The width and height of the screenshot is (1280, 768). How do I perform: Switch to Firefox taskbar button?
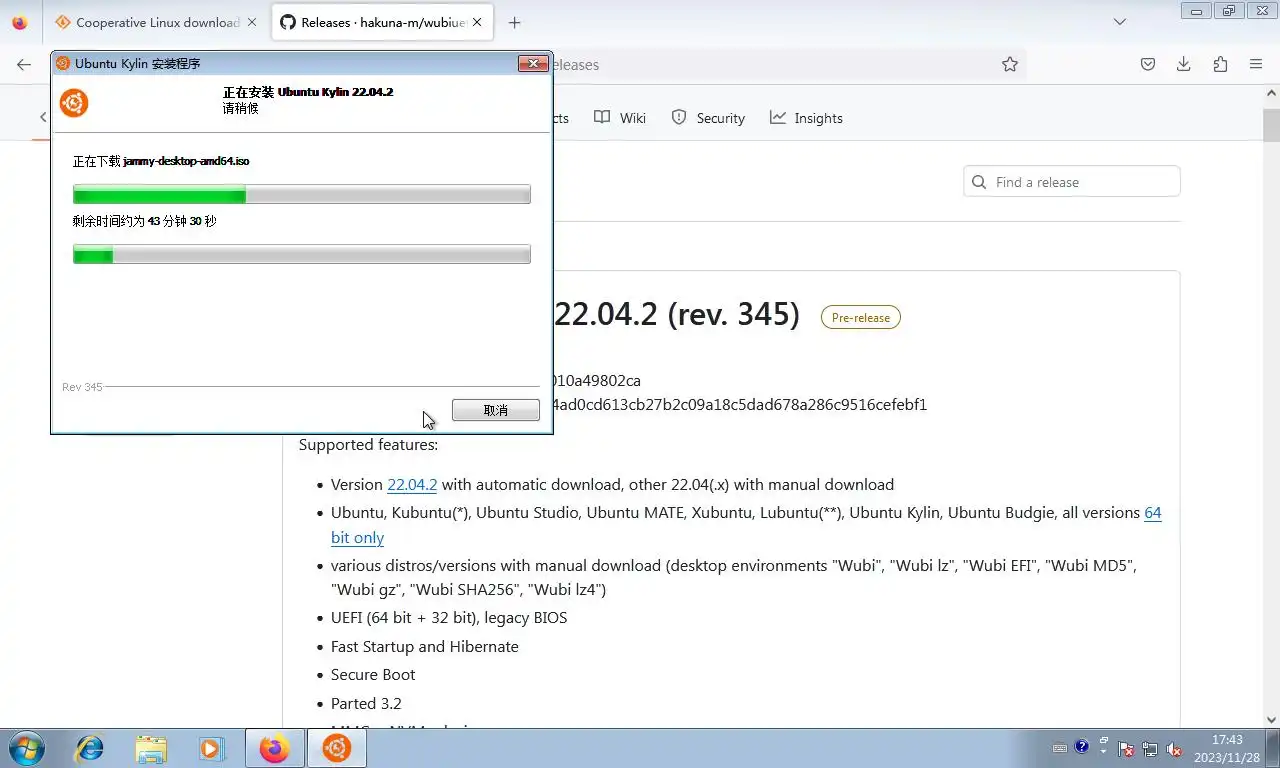pos(274,748)
